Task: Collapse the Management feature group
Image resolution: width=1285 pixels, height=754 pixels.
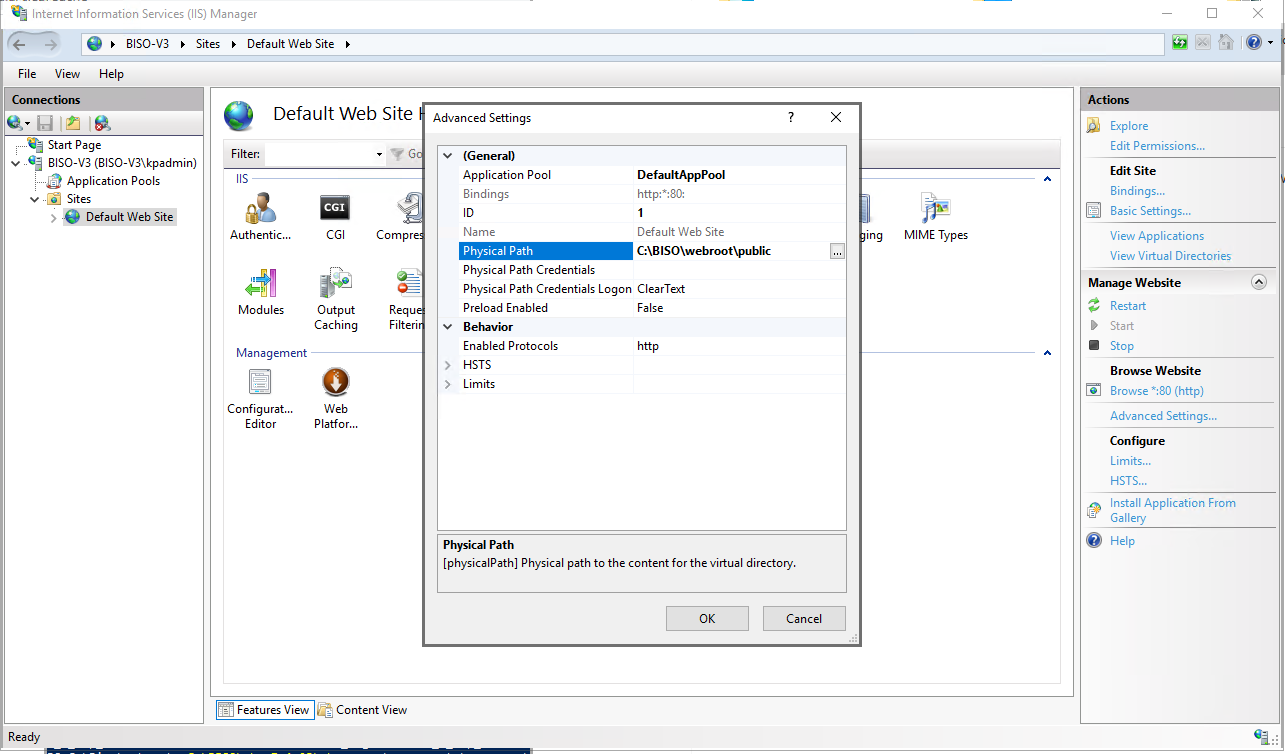Action: tap(1047, 353)
